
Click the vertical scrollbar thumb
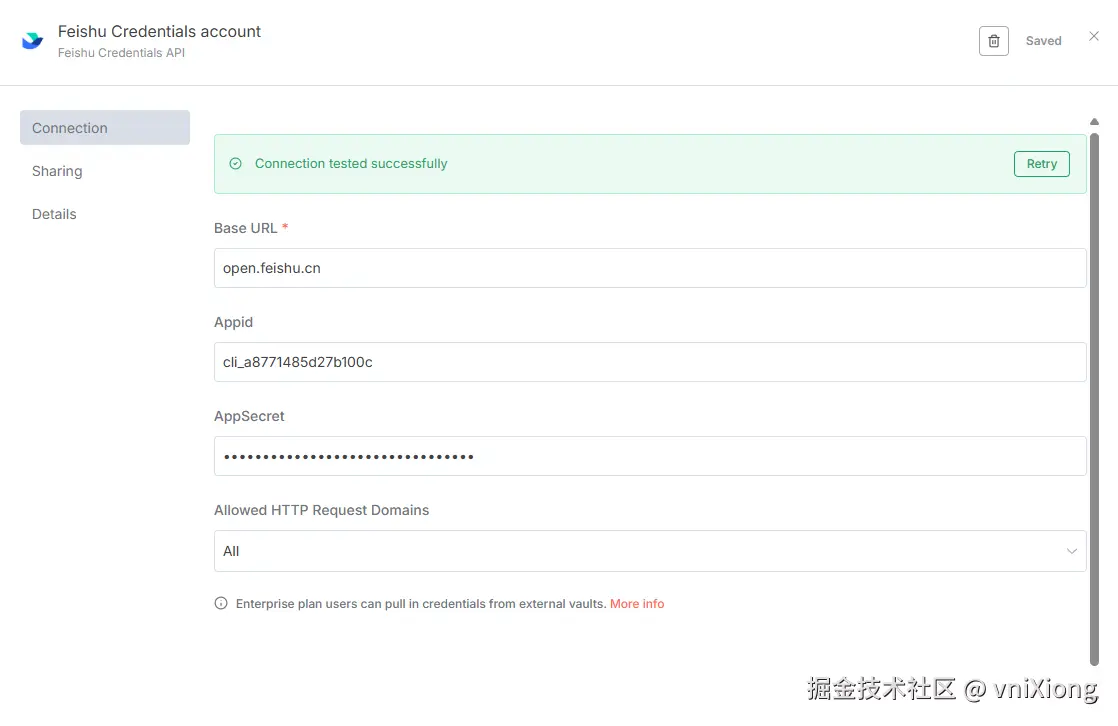click(1094, 399)
